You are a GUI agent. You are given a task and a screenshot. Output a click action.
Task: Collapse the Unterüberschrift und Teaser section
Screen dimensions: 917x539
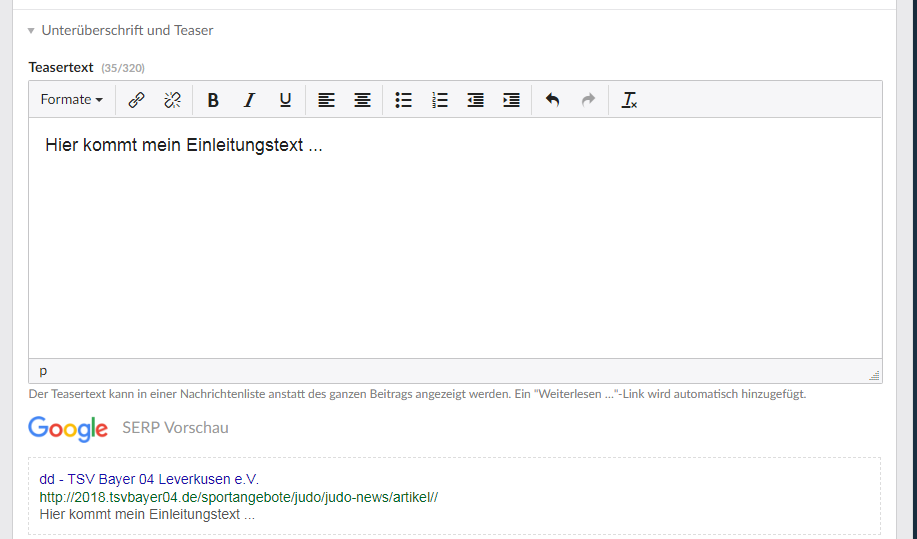[x=120, y=30]
